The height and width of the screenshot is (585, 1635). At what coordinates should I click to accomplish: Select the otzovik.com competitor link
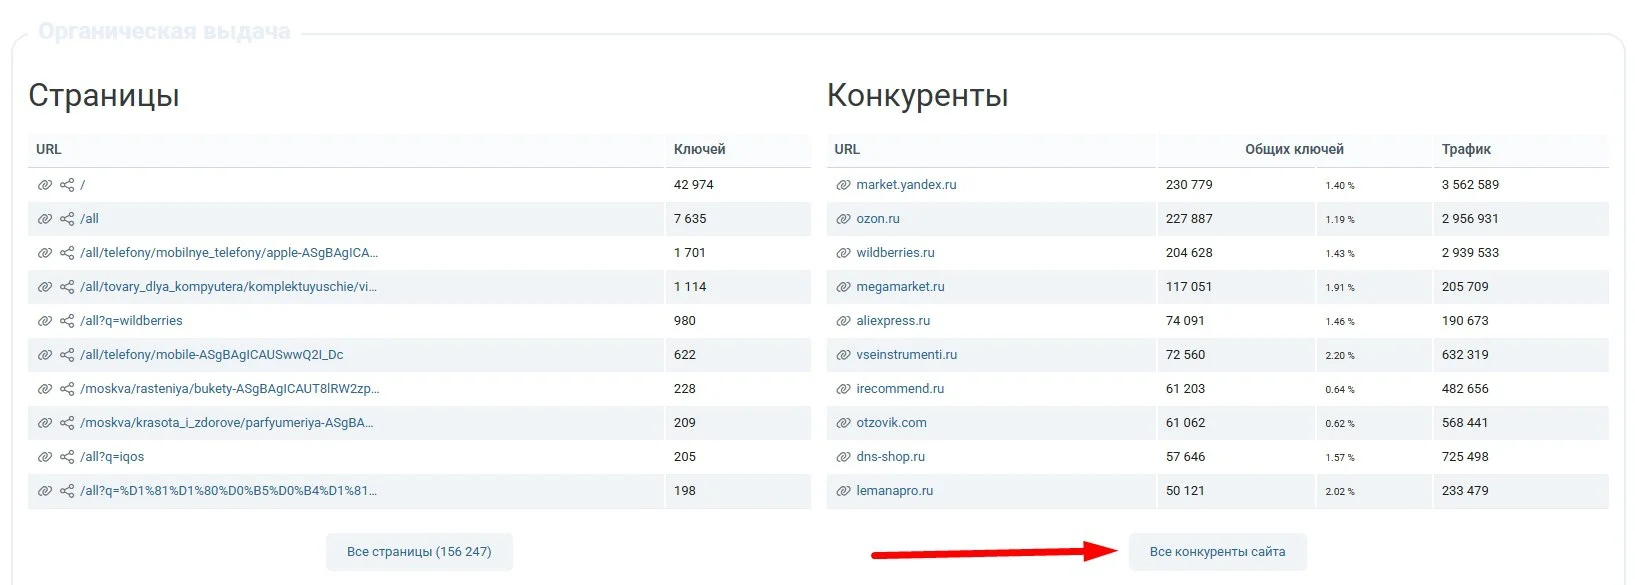pos(891,423)
